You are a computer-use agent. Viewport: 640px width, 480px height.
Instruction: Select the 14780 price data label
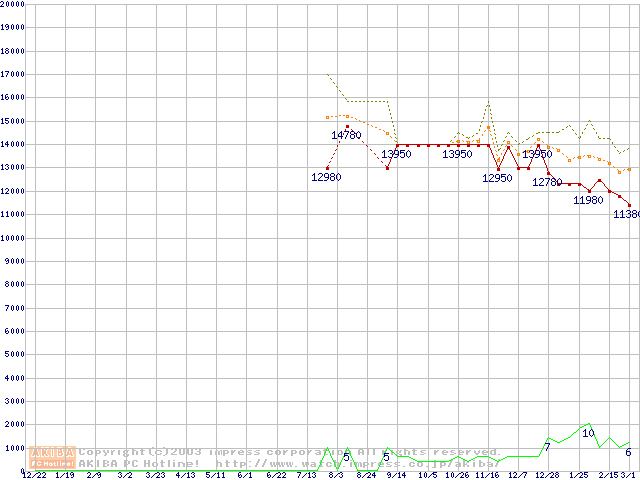(x=346, y=135)
